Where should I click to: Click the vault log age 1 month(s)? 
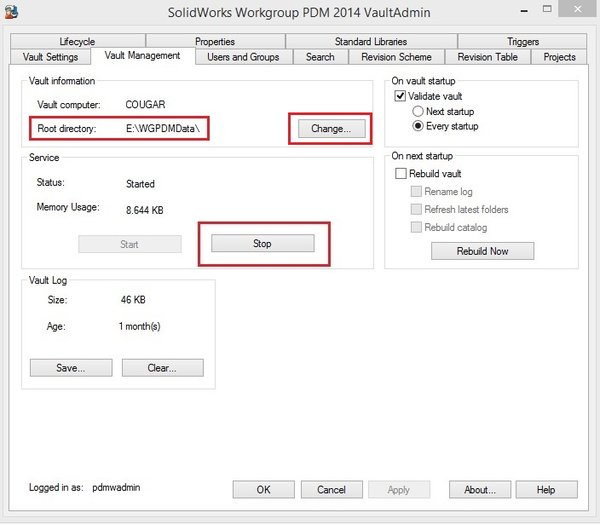pos(140,326)
